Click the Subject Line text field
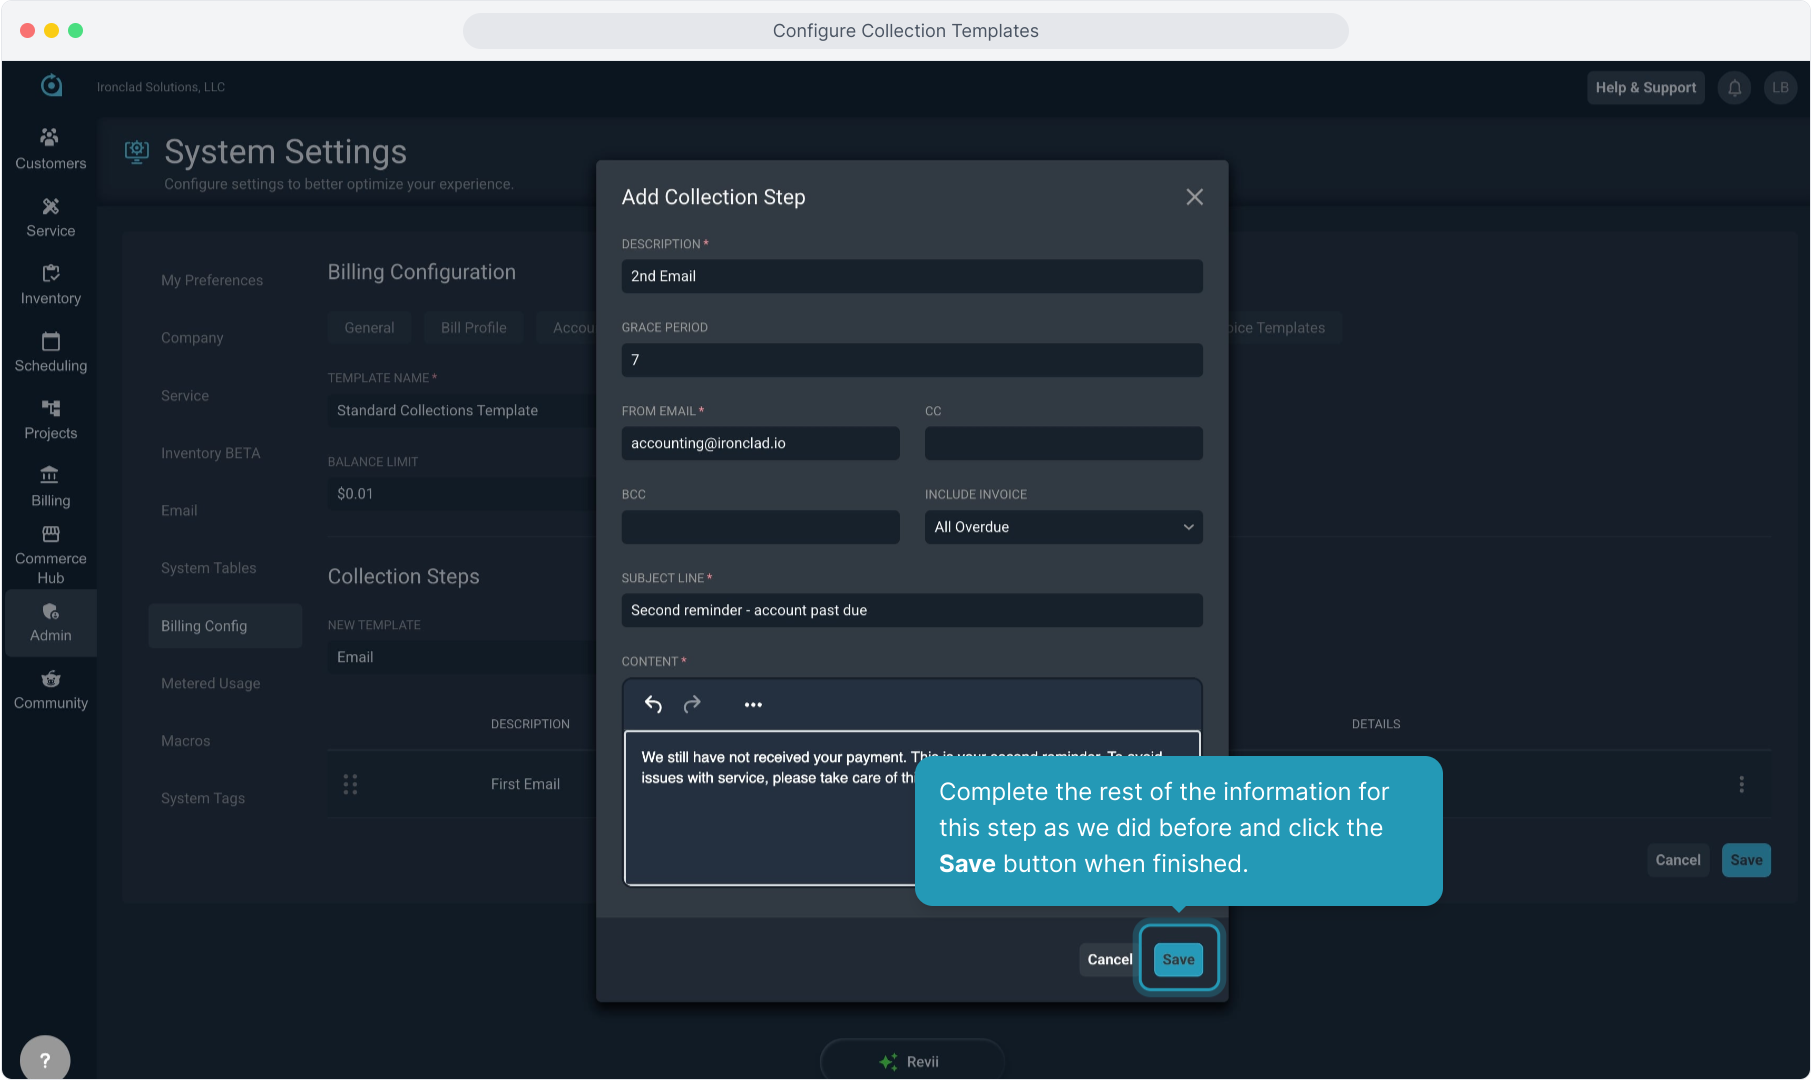 point(911,610)
